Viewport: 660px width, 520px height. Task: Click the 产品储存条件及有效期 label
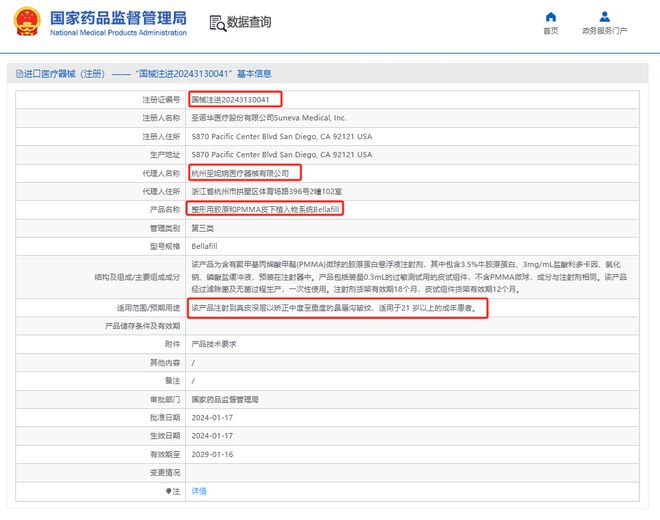tap(142, 326)
